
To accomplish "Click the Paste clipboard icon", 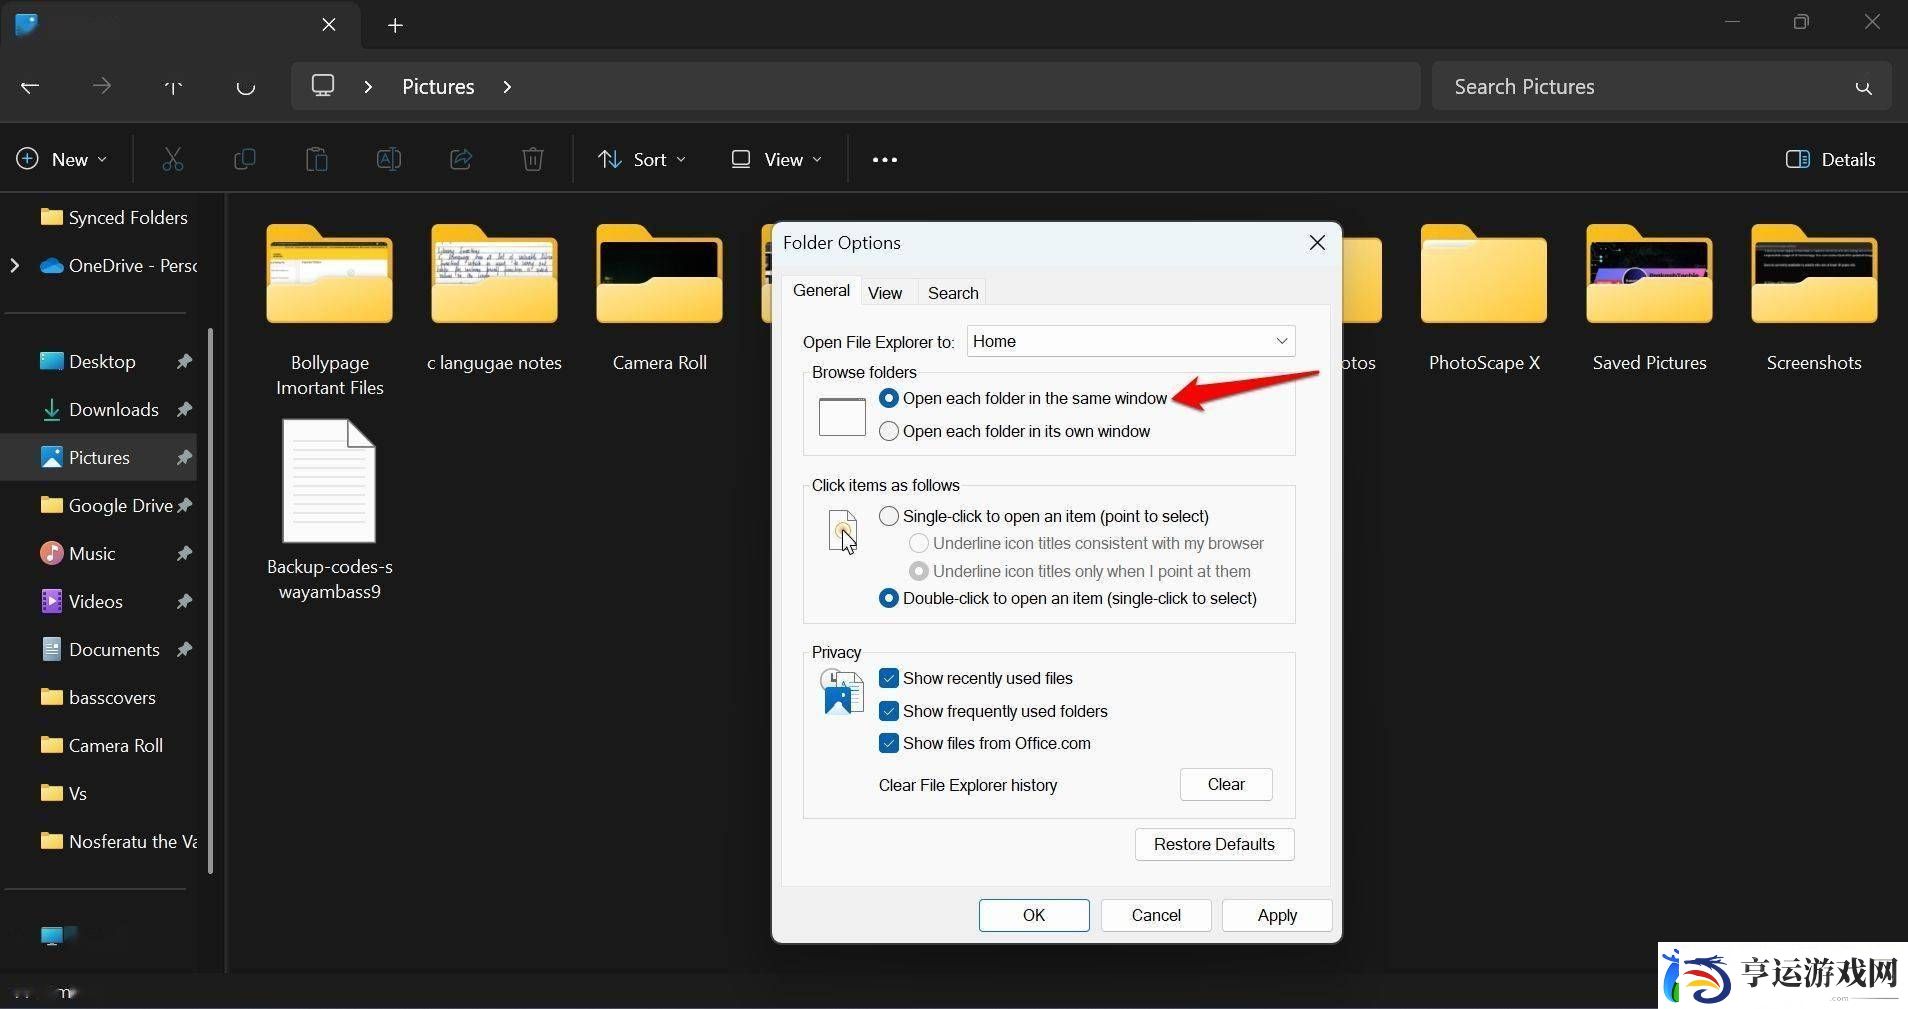I will pos(317,159).
